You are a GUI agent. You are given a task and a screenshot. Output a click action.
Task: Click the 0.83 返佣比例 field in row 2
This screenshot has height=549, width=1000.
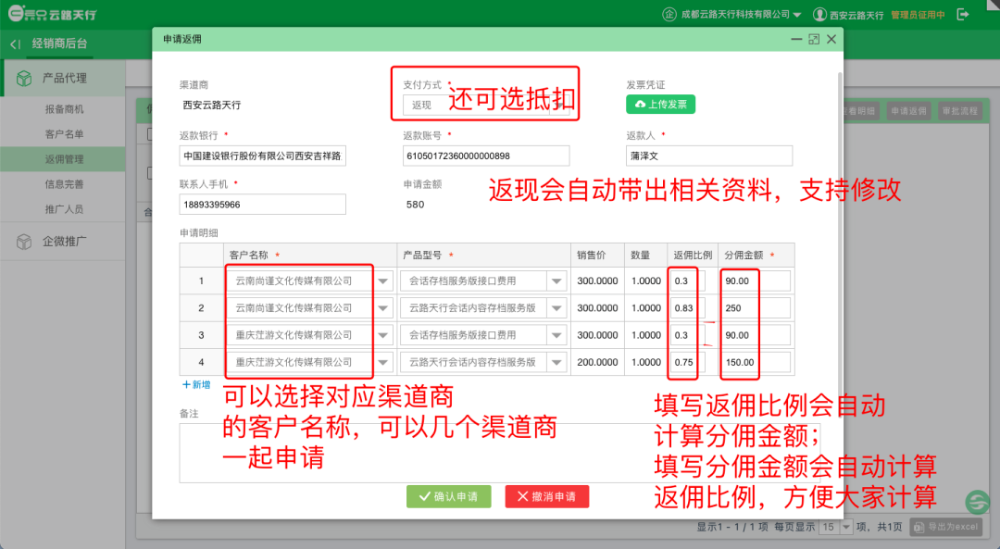click(x=688, y=308)
